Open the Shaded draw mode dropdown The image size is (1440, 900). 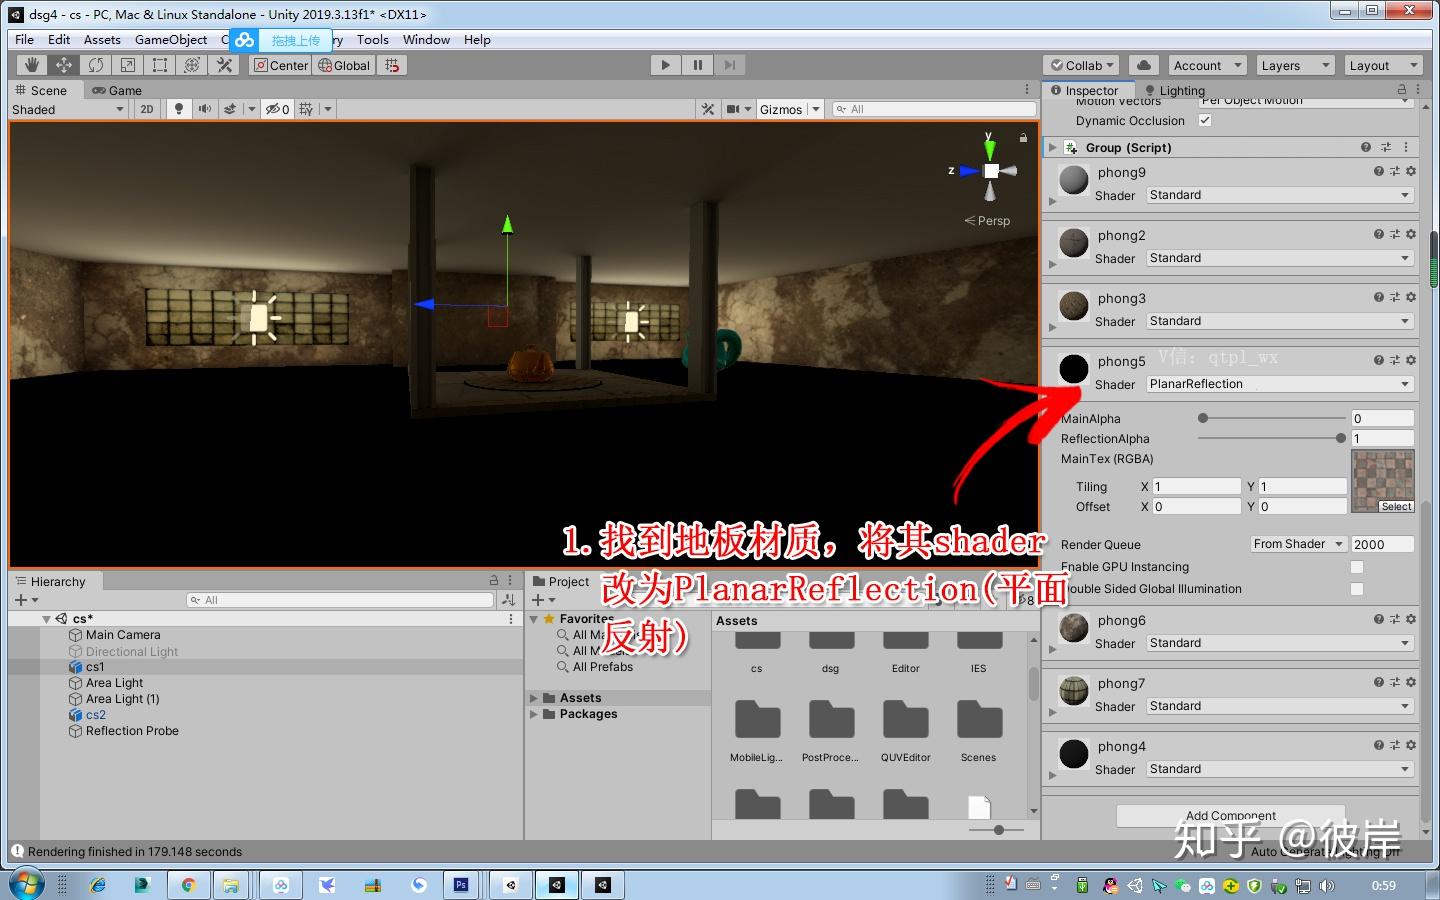(x=65, y=109)
